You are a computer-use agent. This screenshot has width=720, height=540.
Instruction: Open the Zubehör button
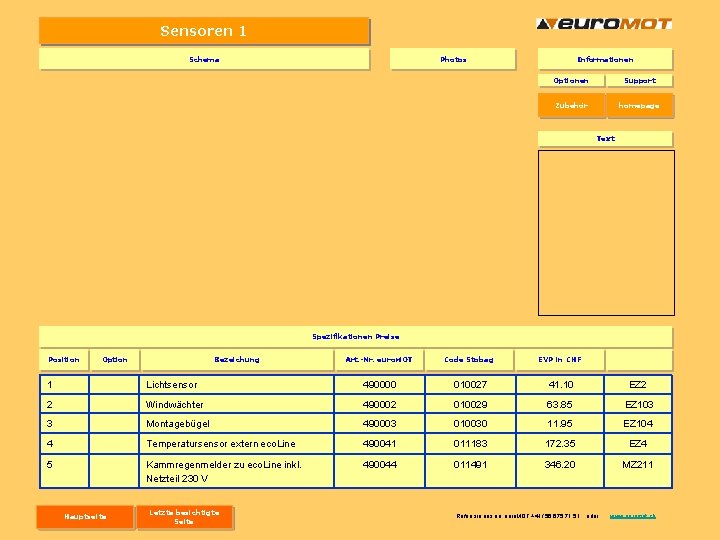click(x=571, y=106)
